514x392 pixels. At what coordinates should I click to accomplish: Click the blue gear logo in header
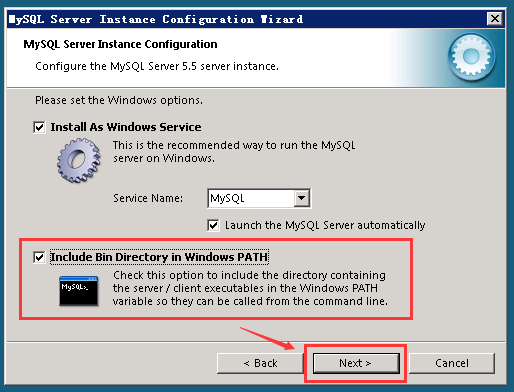pyautogui.click(x=471, y=57)
